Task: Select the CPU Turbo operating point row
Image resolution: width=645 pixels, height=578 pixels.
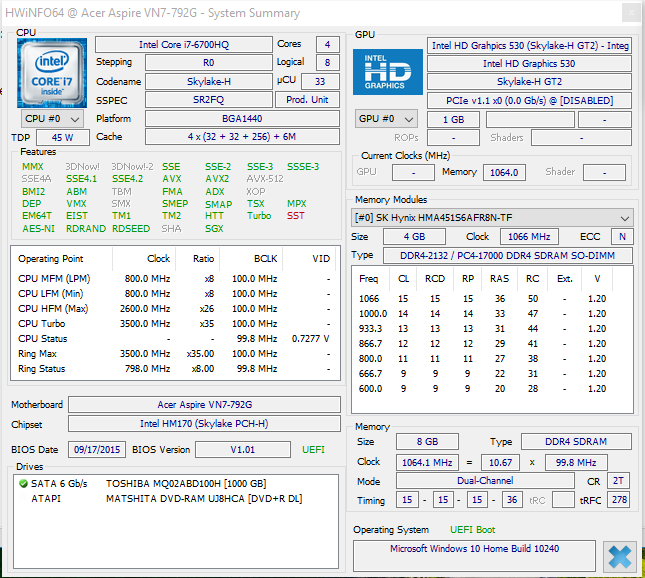Action: pos(170,324)
